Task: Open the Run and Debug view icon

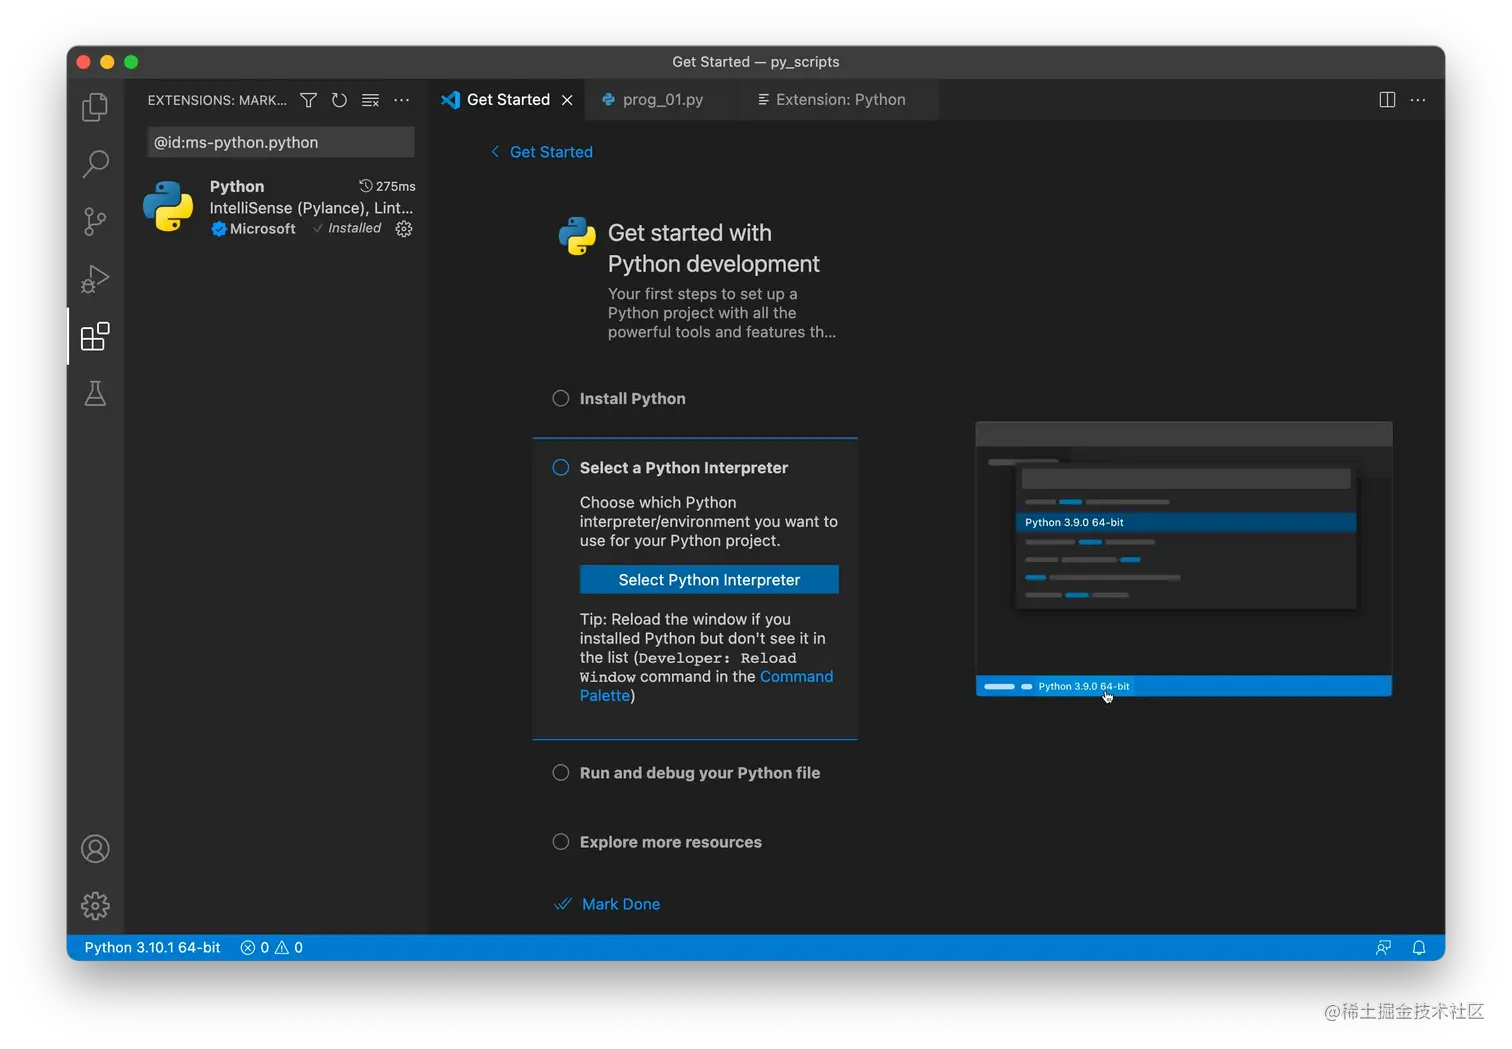Action: point(95,279)
